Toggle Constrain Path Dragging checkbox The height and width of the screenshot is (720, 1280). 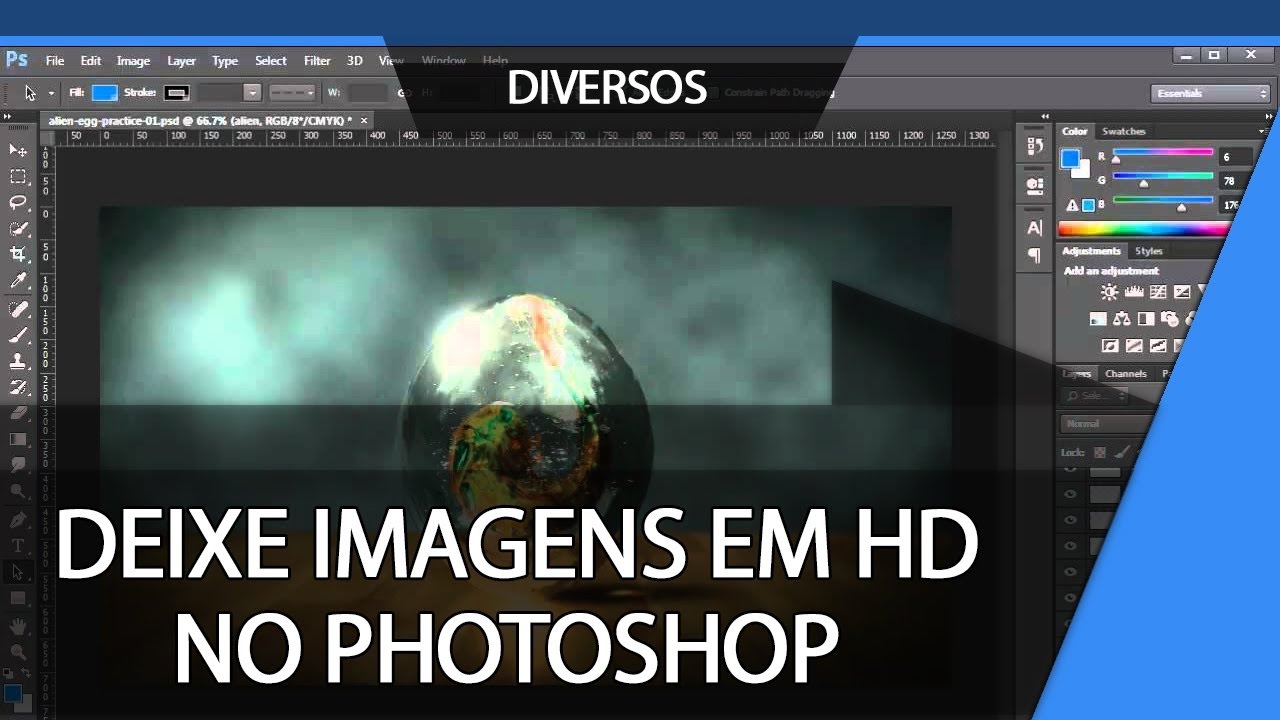[x=713, y=93]
